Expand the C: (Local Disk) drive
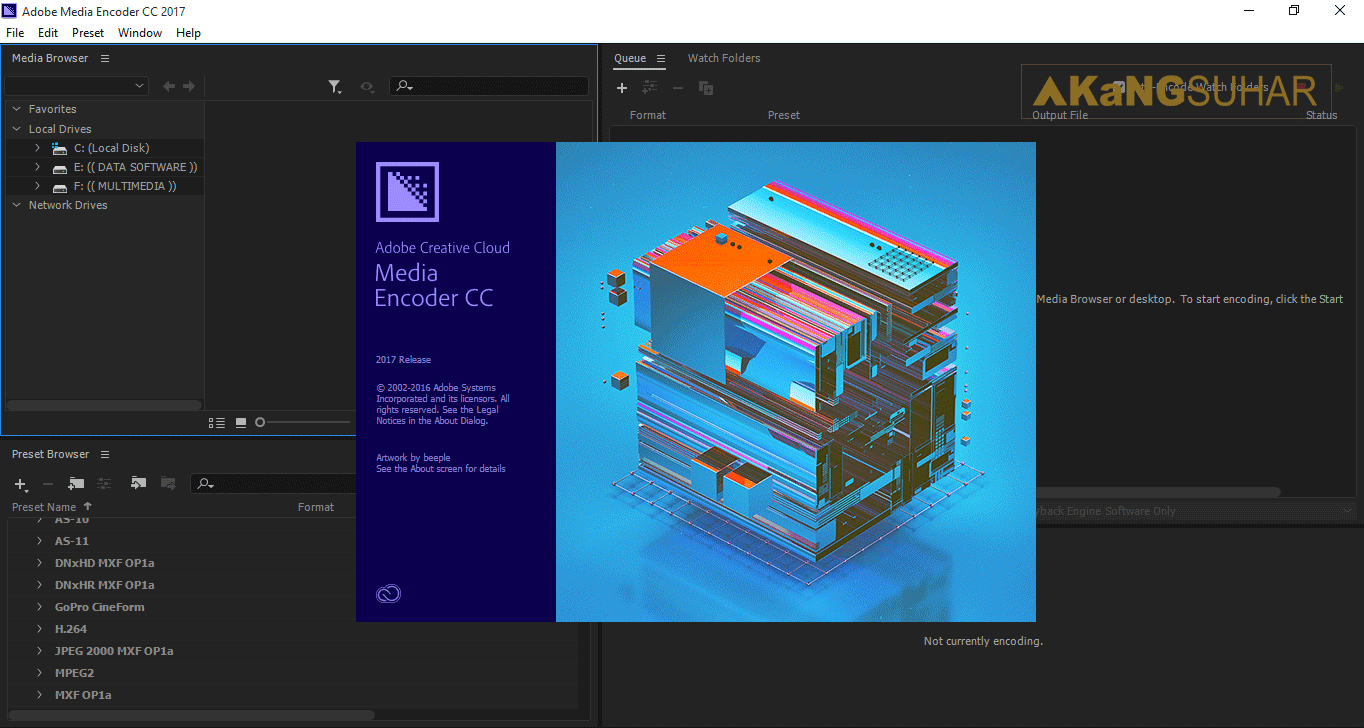Viewport: 1364px width, 728px height. (38, 148)
